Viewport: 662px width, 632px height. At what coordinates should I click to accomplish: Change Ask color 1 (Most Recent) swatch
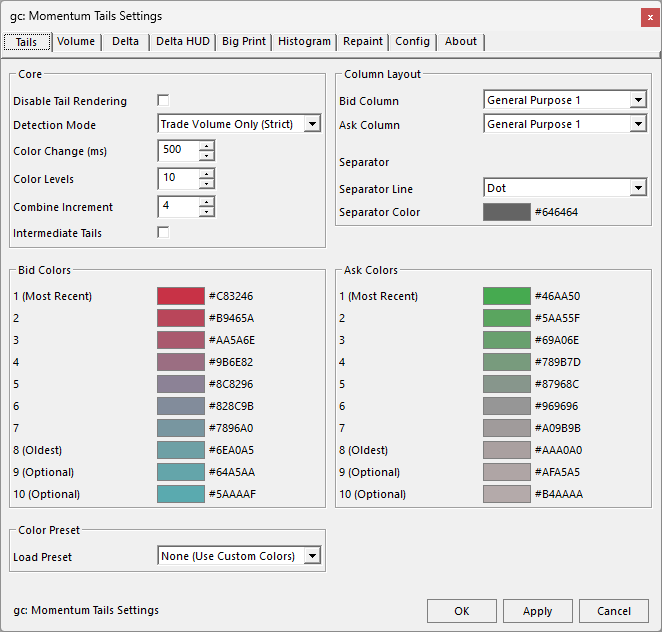point(506,296)
